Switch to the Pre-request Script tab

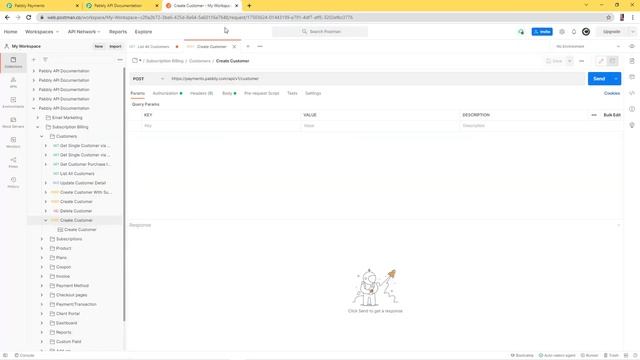(x=262, y=93)
